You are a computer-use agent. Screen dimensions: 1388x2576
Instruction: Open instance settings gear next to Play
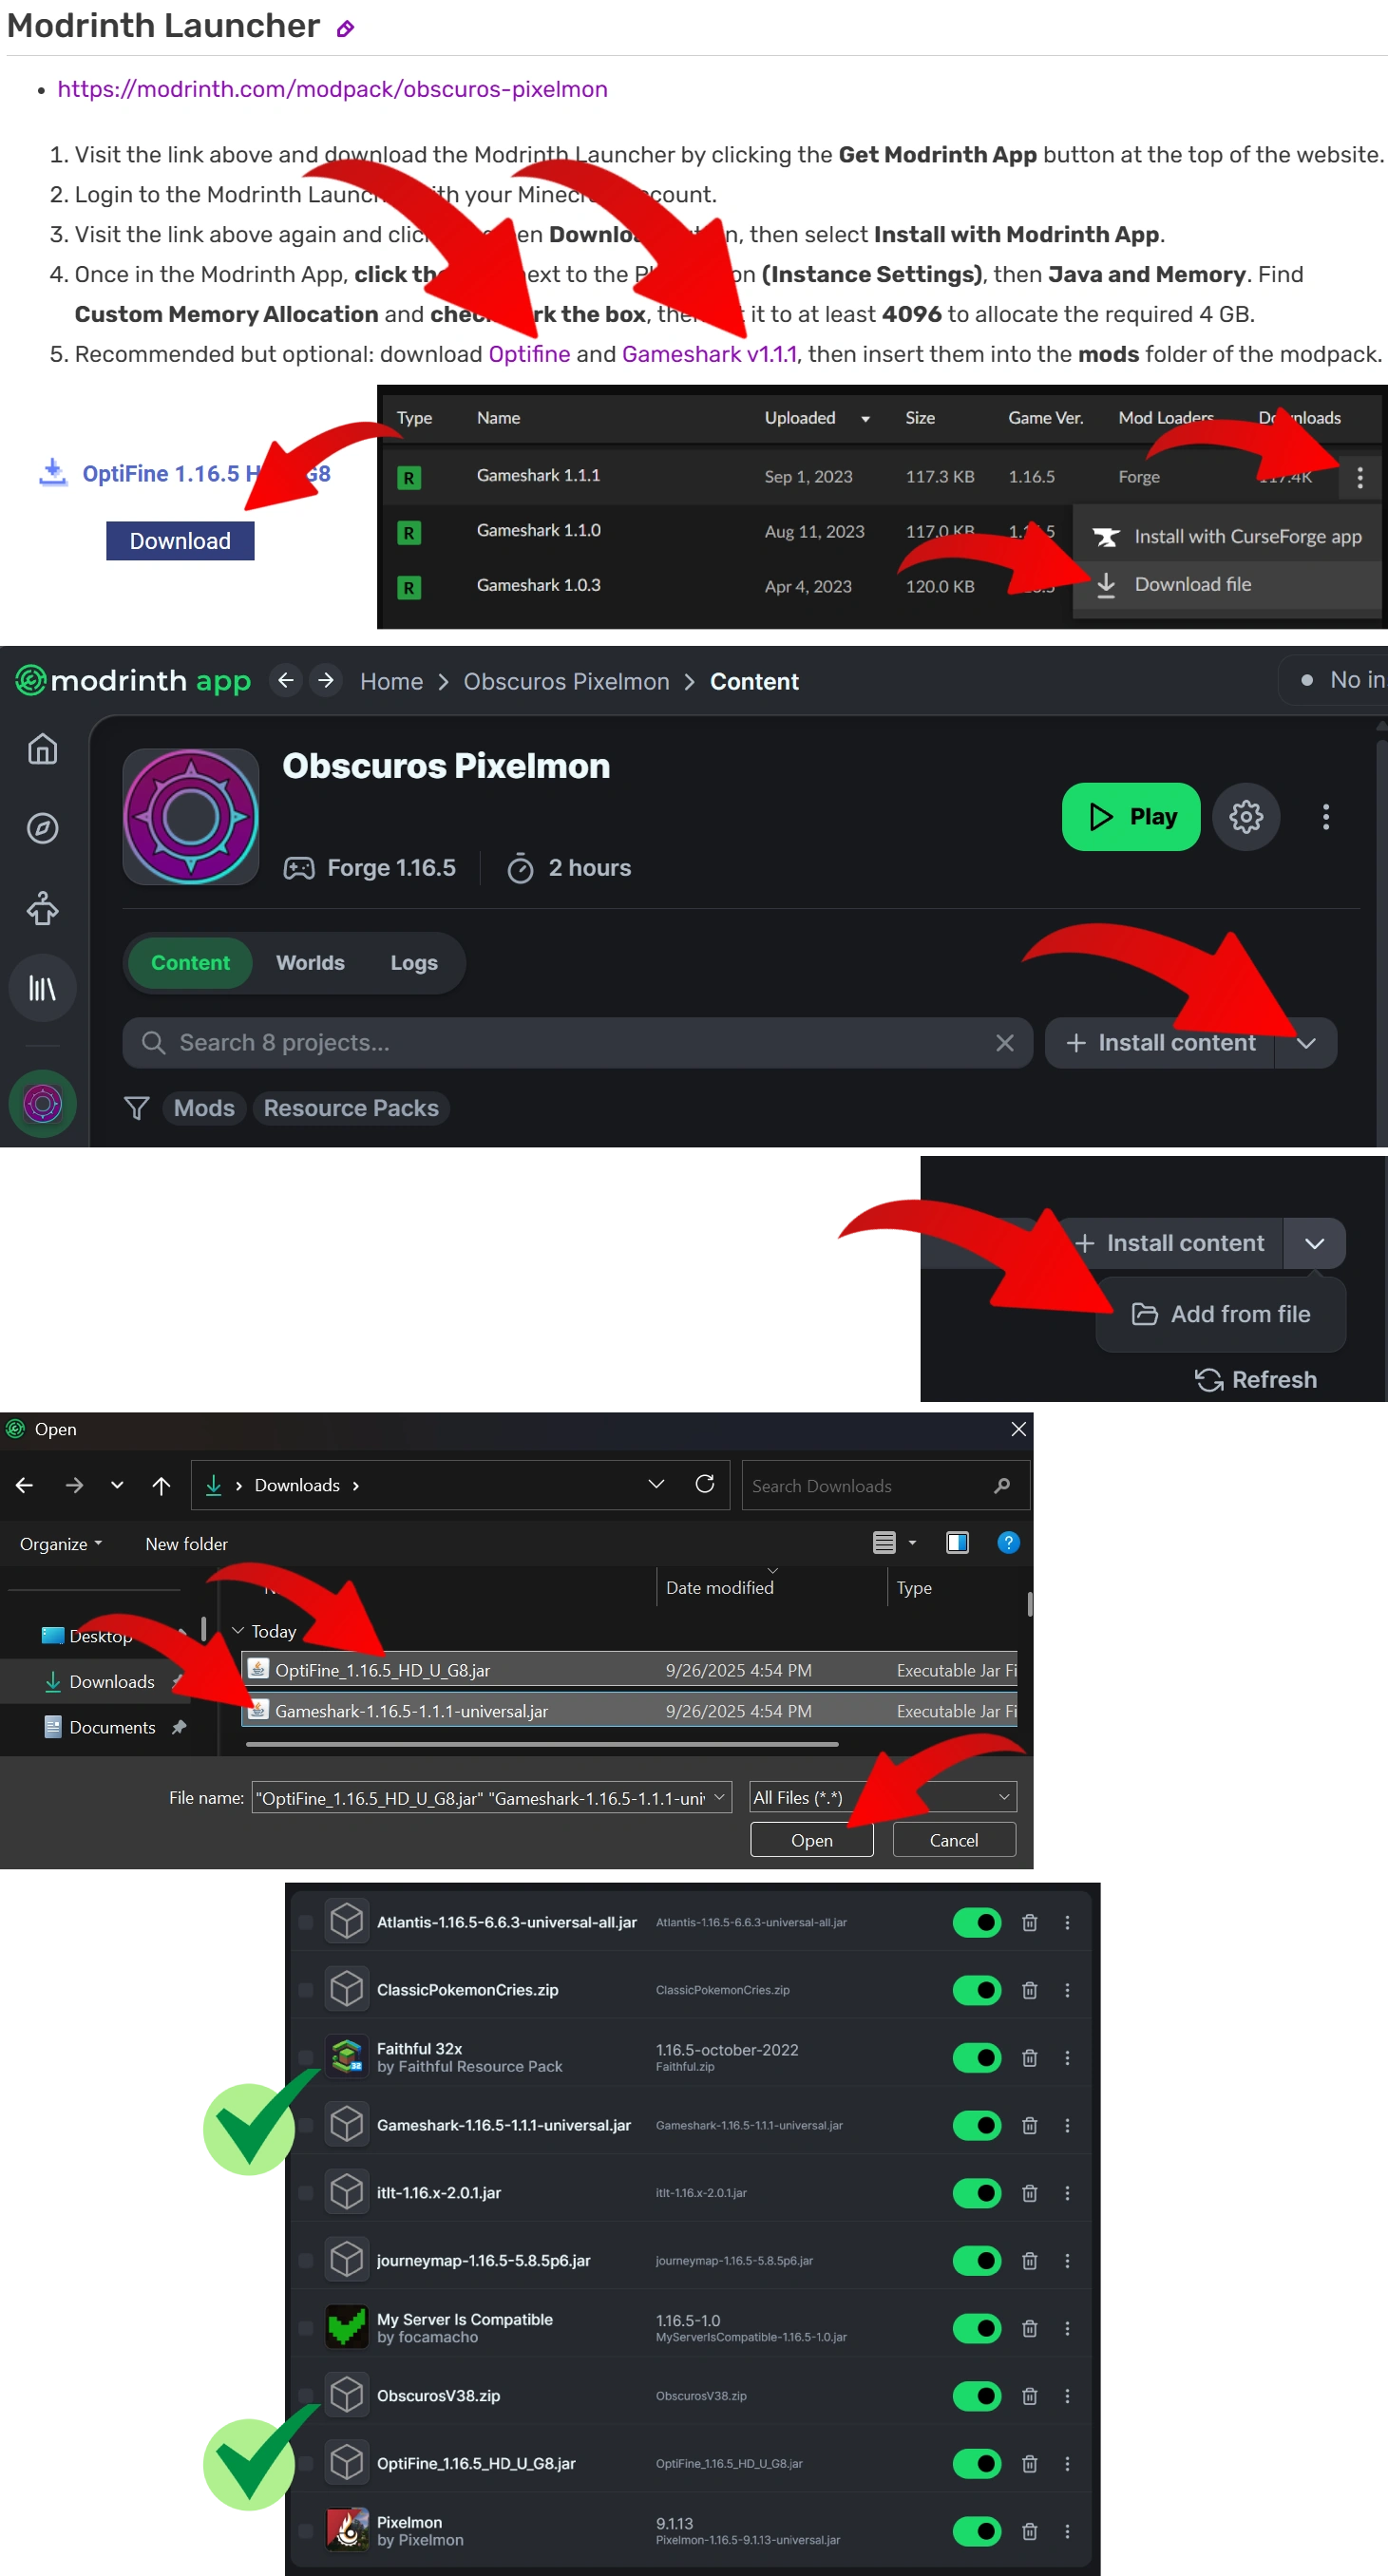1246,817
